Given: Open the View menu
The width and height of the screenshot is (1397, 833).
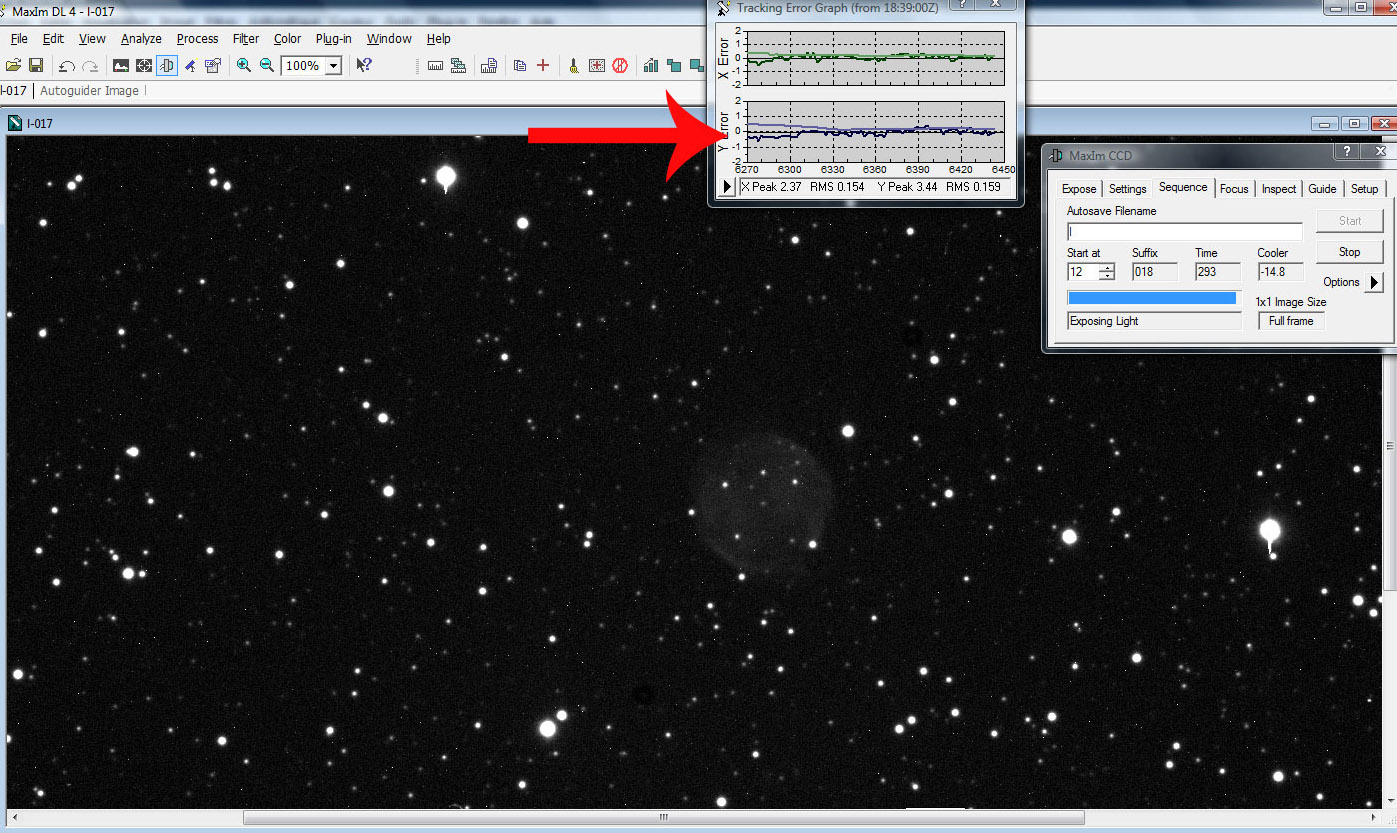Looking at the screenshot, I should [92, 39].
